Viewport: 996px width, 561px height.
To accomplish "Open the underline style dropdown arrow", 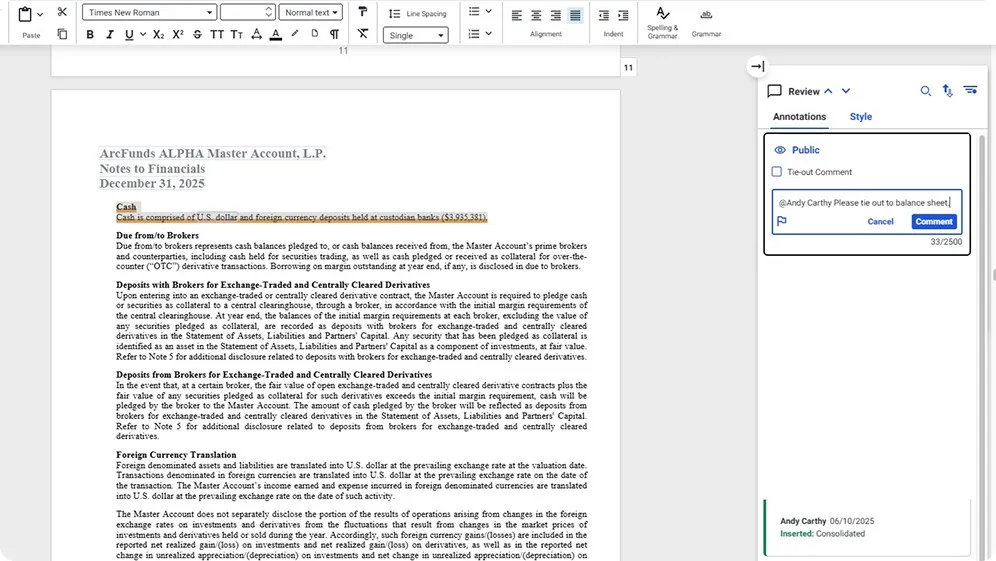I will pyautogui.click(x=143, y=34).
